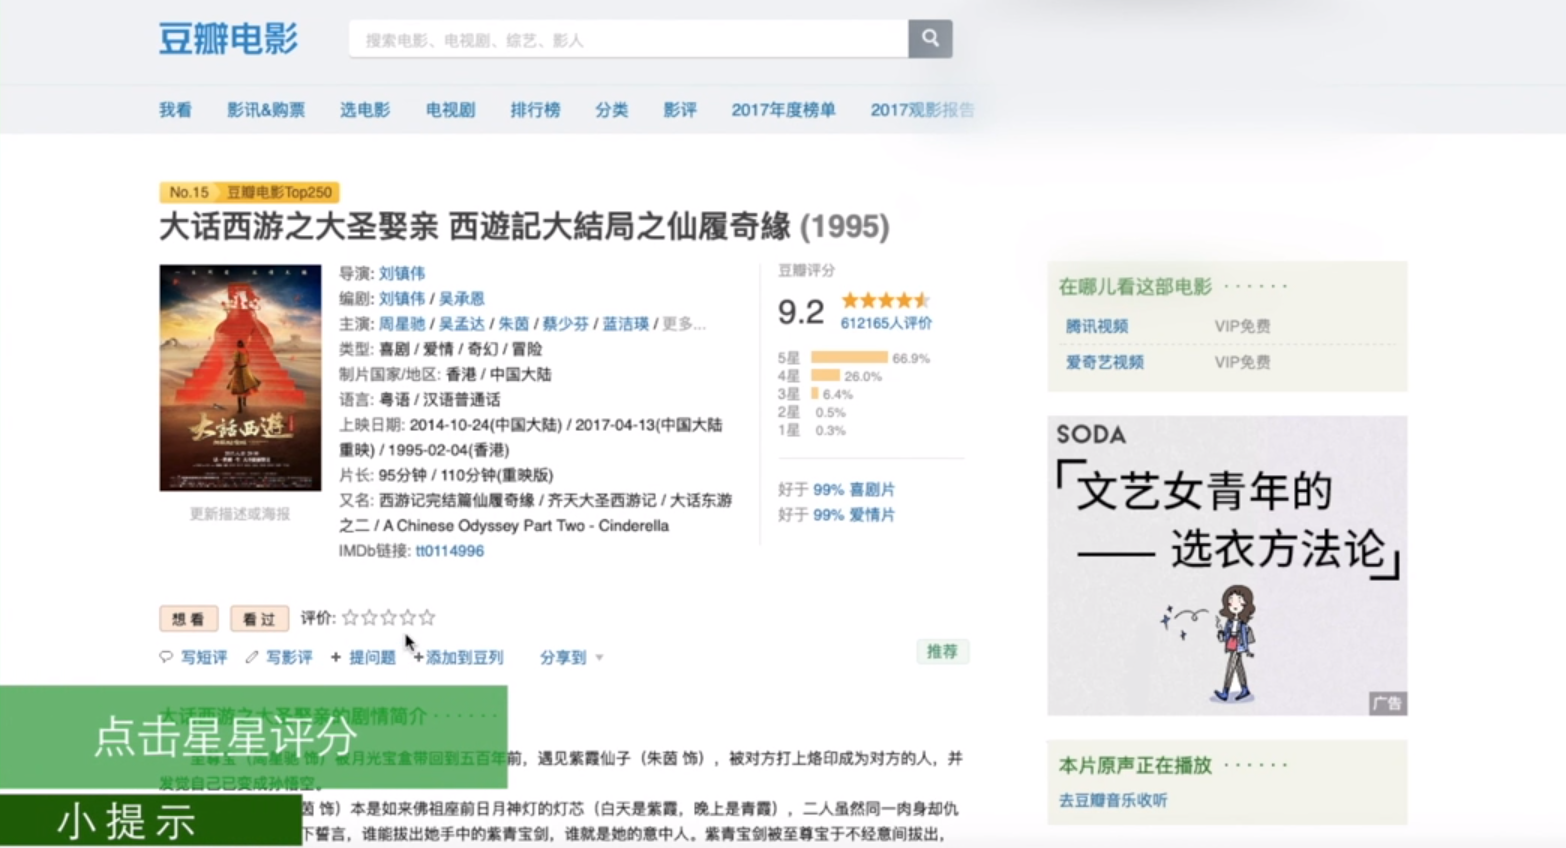Open 爱奇艺视频 watch link
Viewport: 1566px width, 848px height.
1105,362
